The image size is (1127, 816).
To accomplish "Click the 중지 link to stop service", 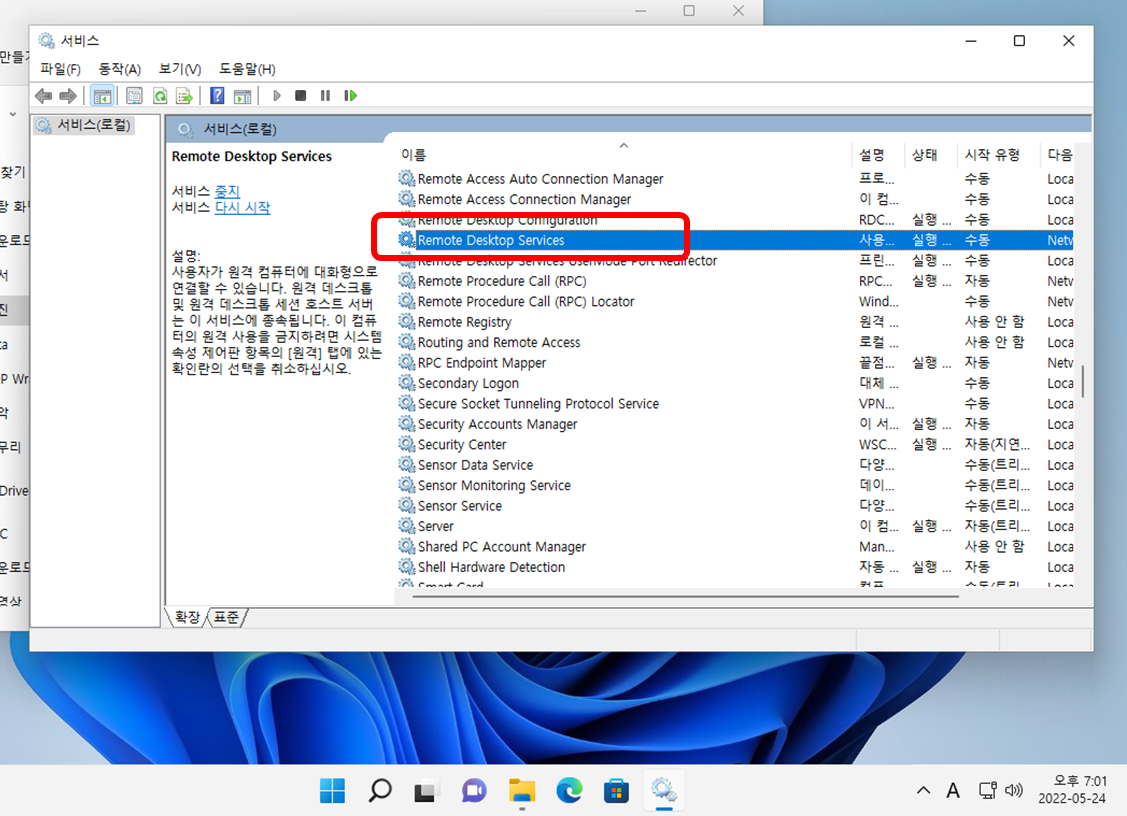I will [x=227, y=191].
